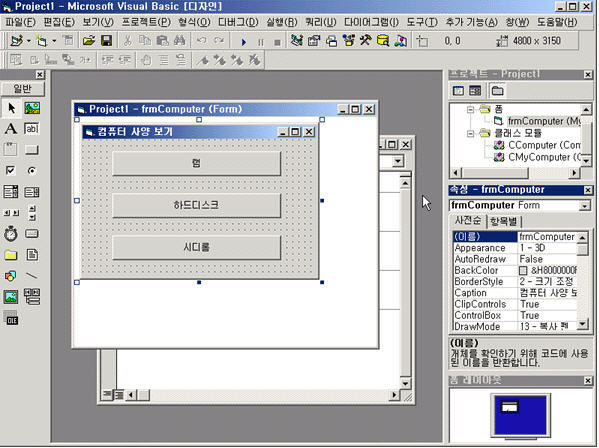
Task: Open the 디버그(D) menu
Action: coord(238,22)
